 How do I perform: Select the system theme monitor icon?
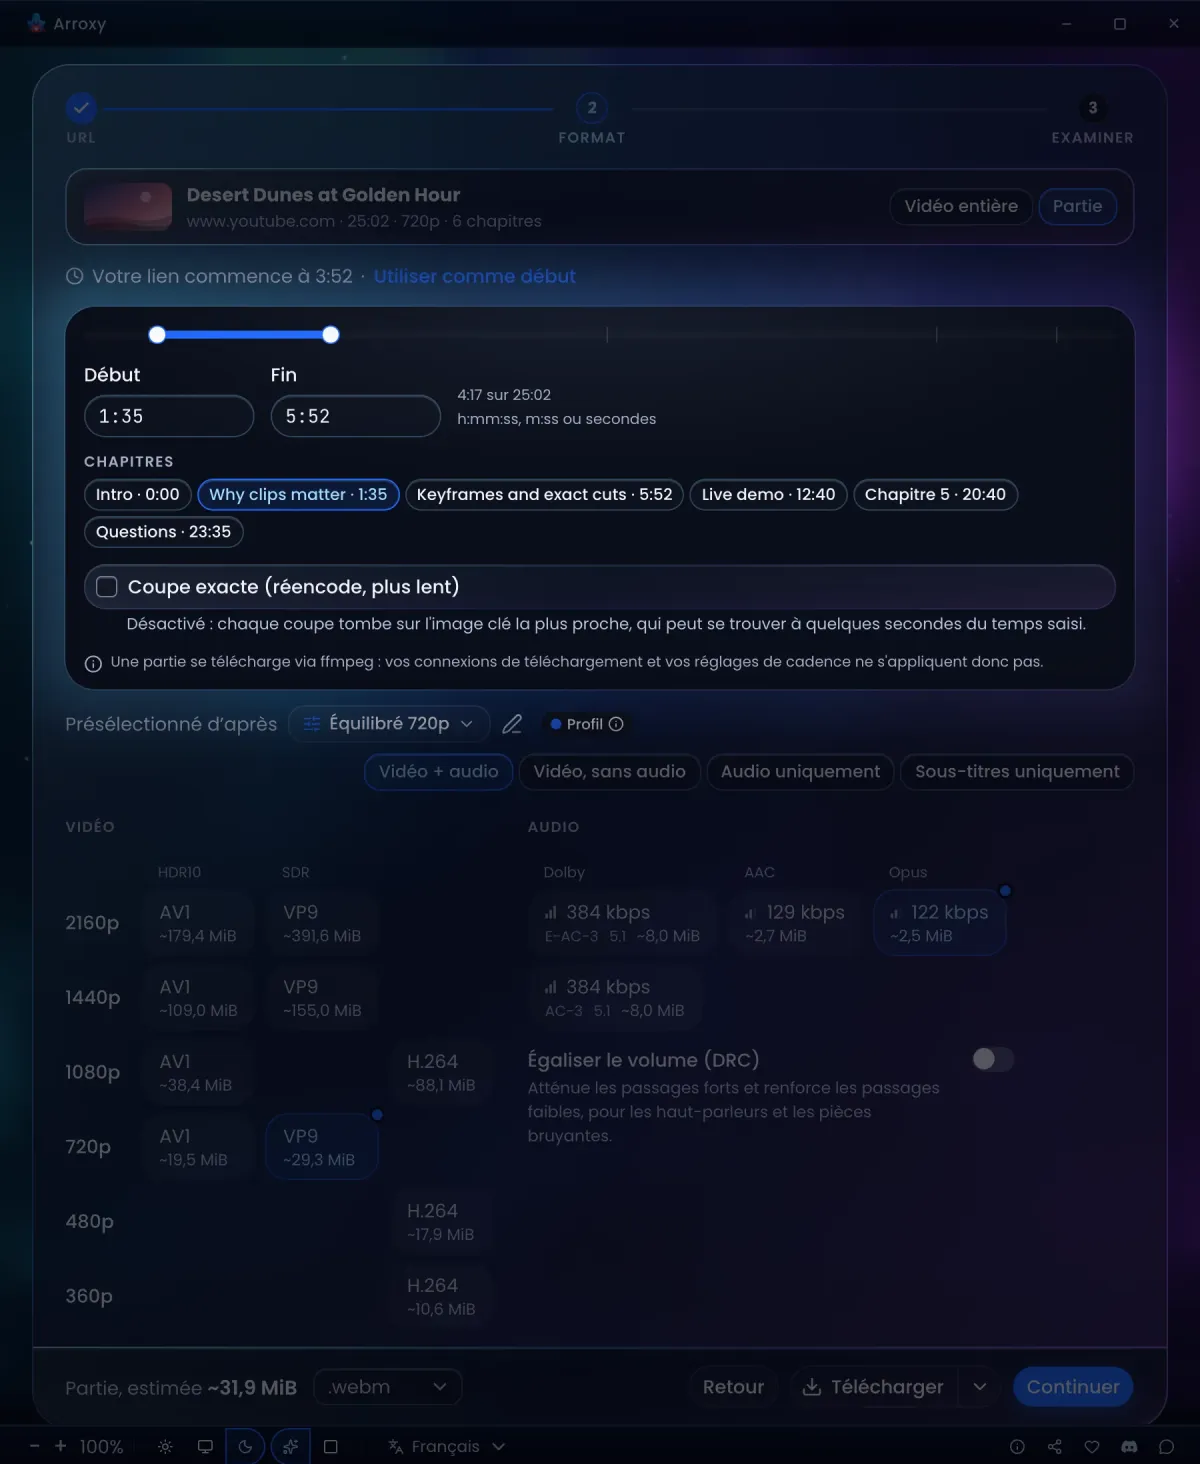click(x=205, y=1446)
